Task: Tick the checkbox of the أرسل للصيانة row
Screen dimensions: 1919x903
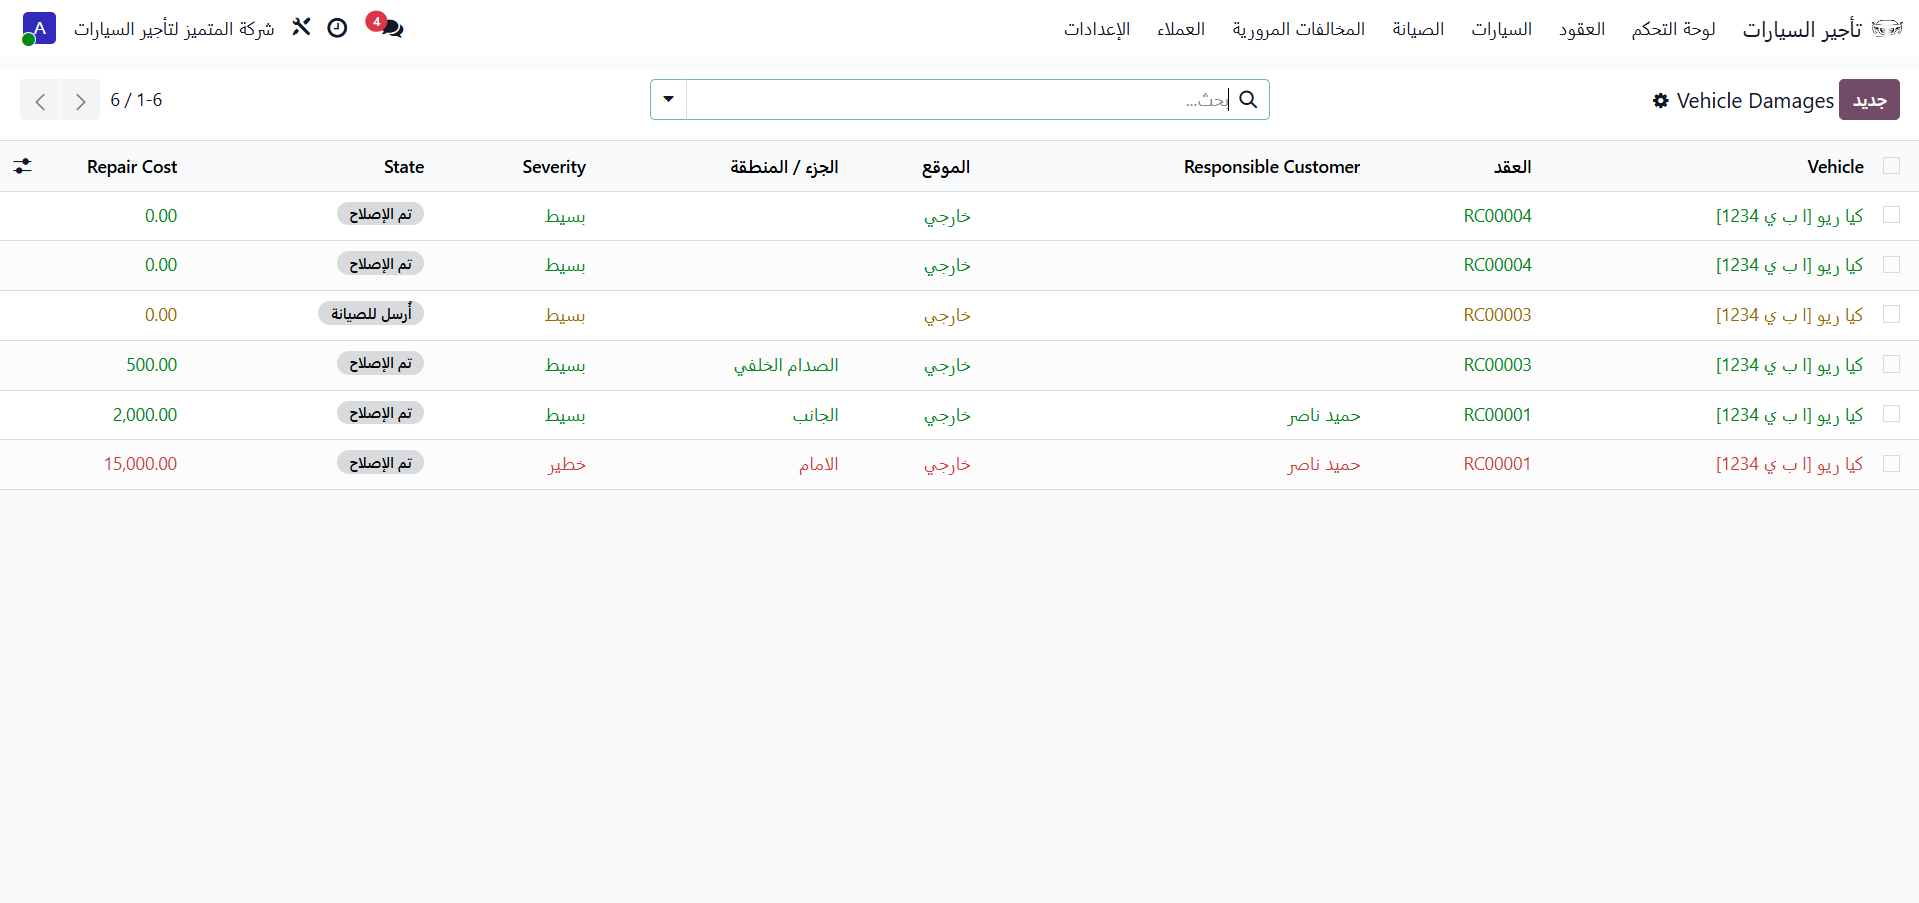Action: (1891, 314)
